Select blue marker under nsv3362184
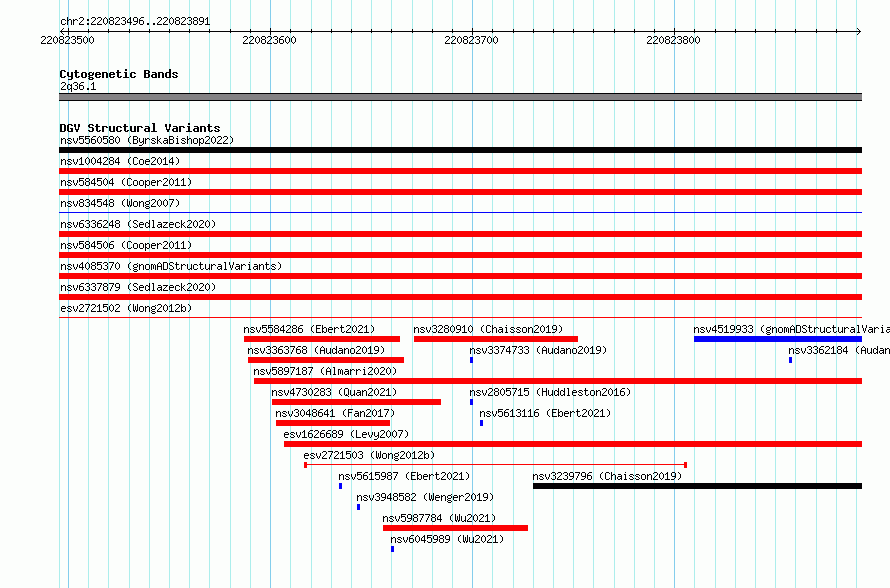This screenshot has width=890, height=588. click(x=790, y=360)
